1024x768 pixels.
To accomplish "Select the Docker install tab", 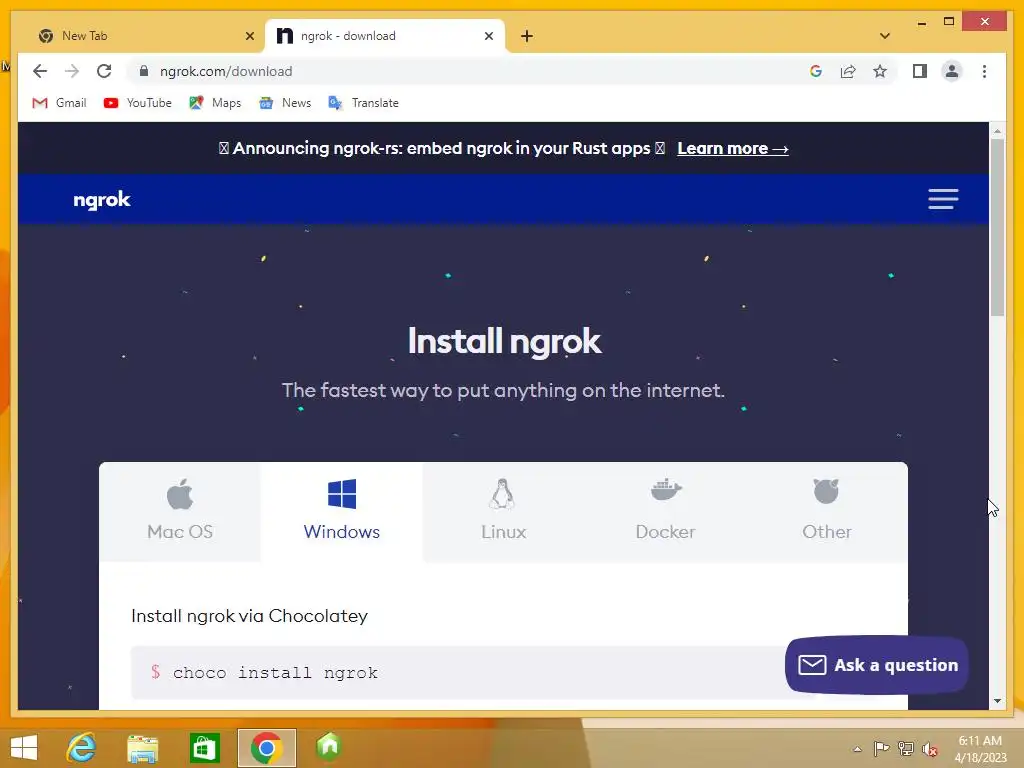I will pos(665,511).
